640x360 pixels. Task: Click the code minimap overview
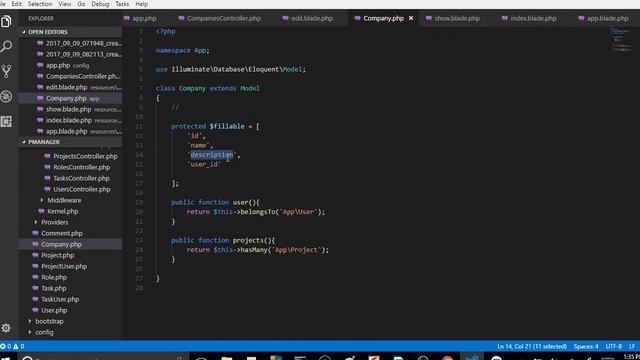[x=621, y=40]
